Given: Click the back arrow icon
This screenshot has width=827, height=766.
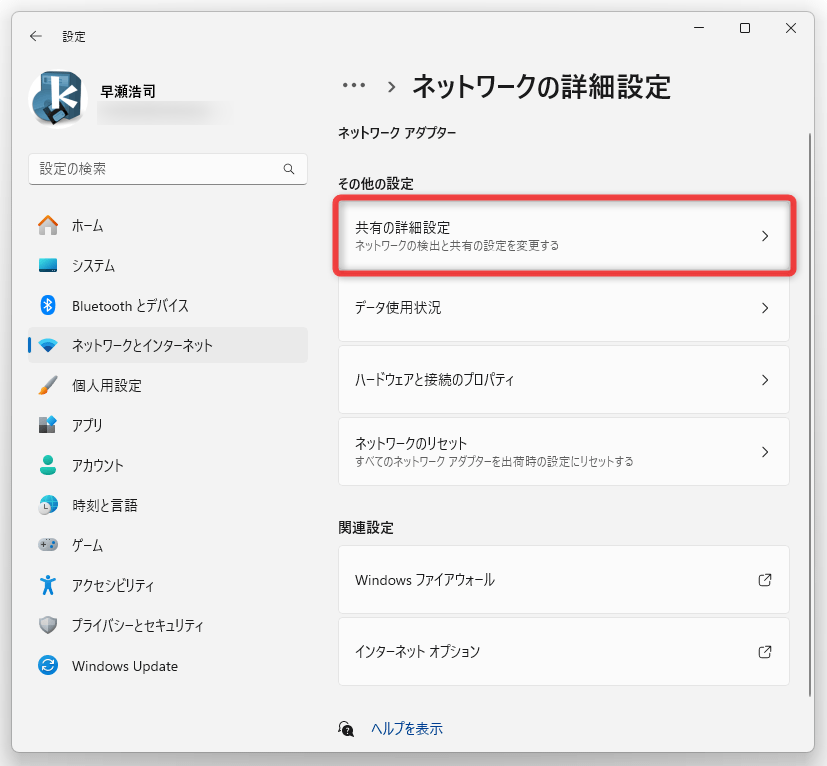Looking at the screenshot, I should pyautogui.click(x=36, y=36).
